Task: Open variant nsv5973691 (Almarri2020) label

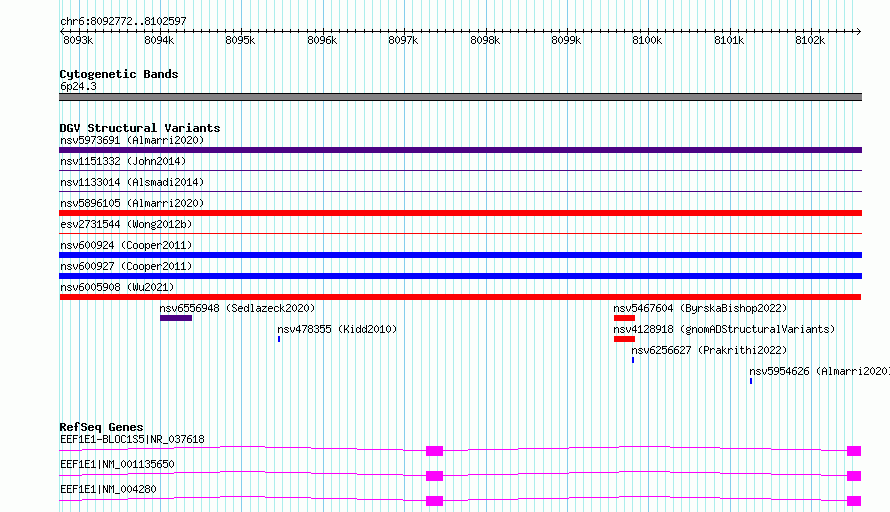Action: point(132,140)
